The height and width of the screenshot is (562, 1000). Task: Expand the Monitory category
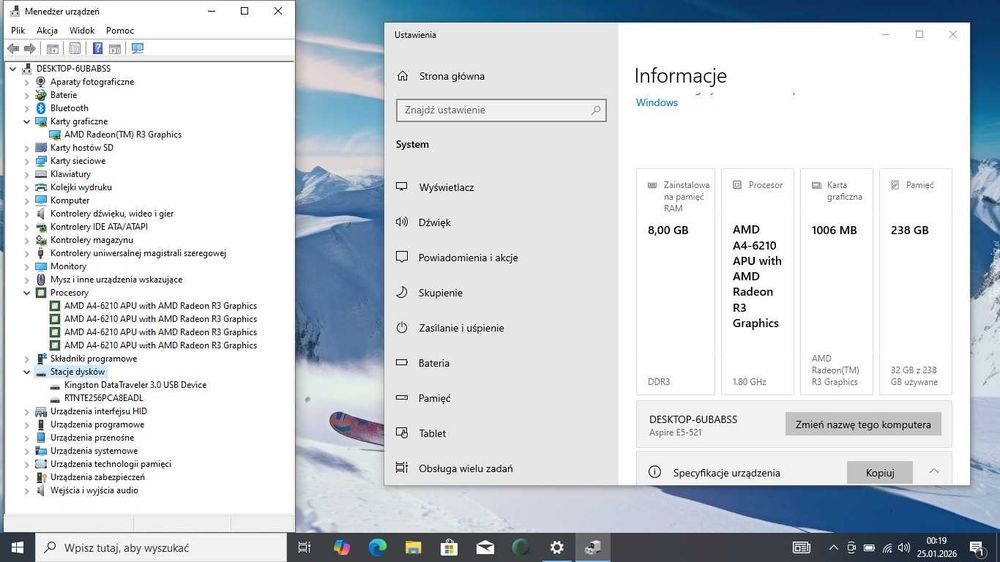click(x=27, y=266)
